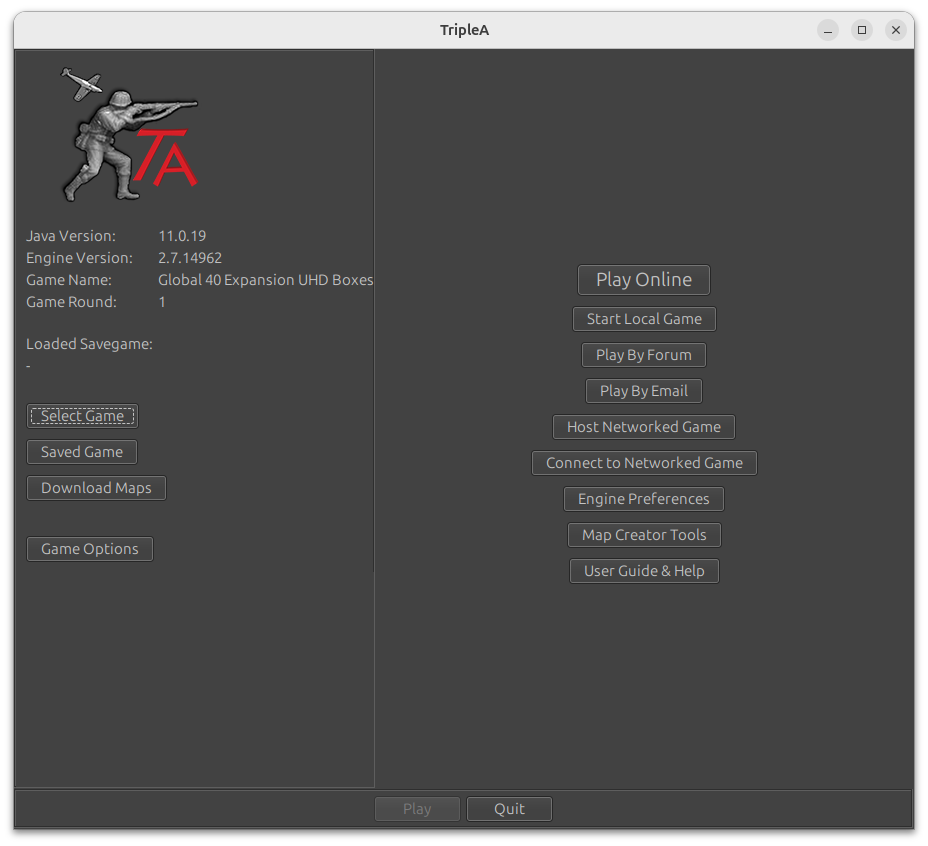Click the Game Name value text
928x846 pixels.
pyautogui.click(x=265, y=280)
